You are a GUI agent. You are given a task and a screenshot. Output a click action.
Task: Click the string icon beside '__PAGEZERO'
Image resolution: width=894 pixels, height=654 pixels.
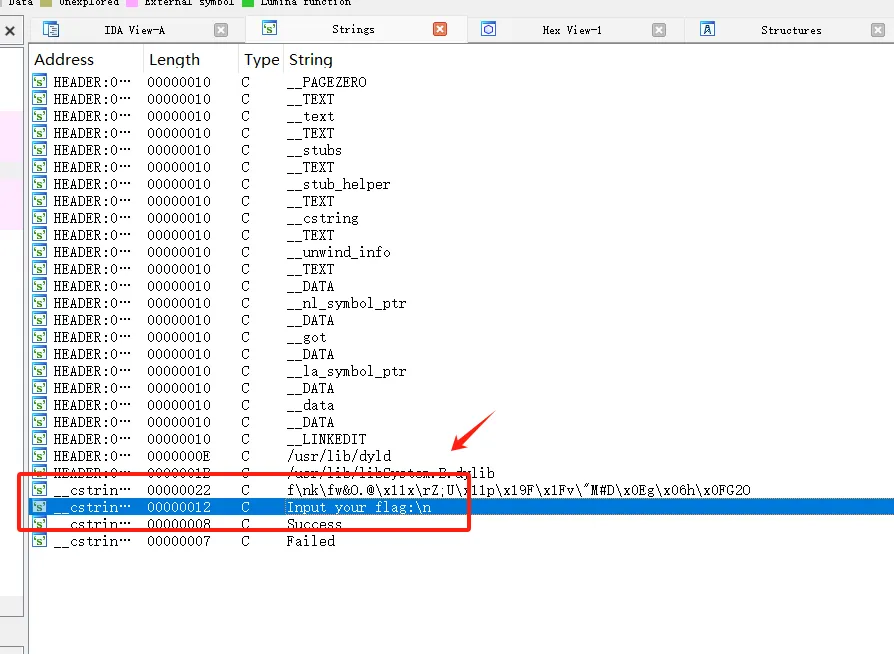point(37,81)
